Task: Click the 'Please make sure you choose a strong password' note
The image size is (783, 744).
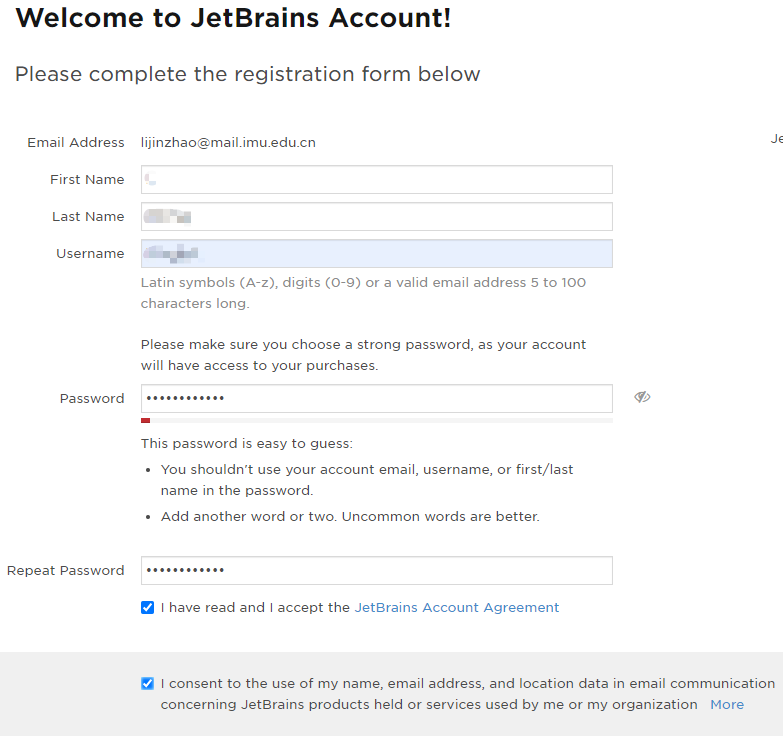Action: pos(363,355)
